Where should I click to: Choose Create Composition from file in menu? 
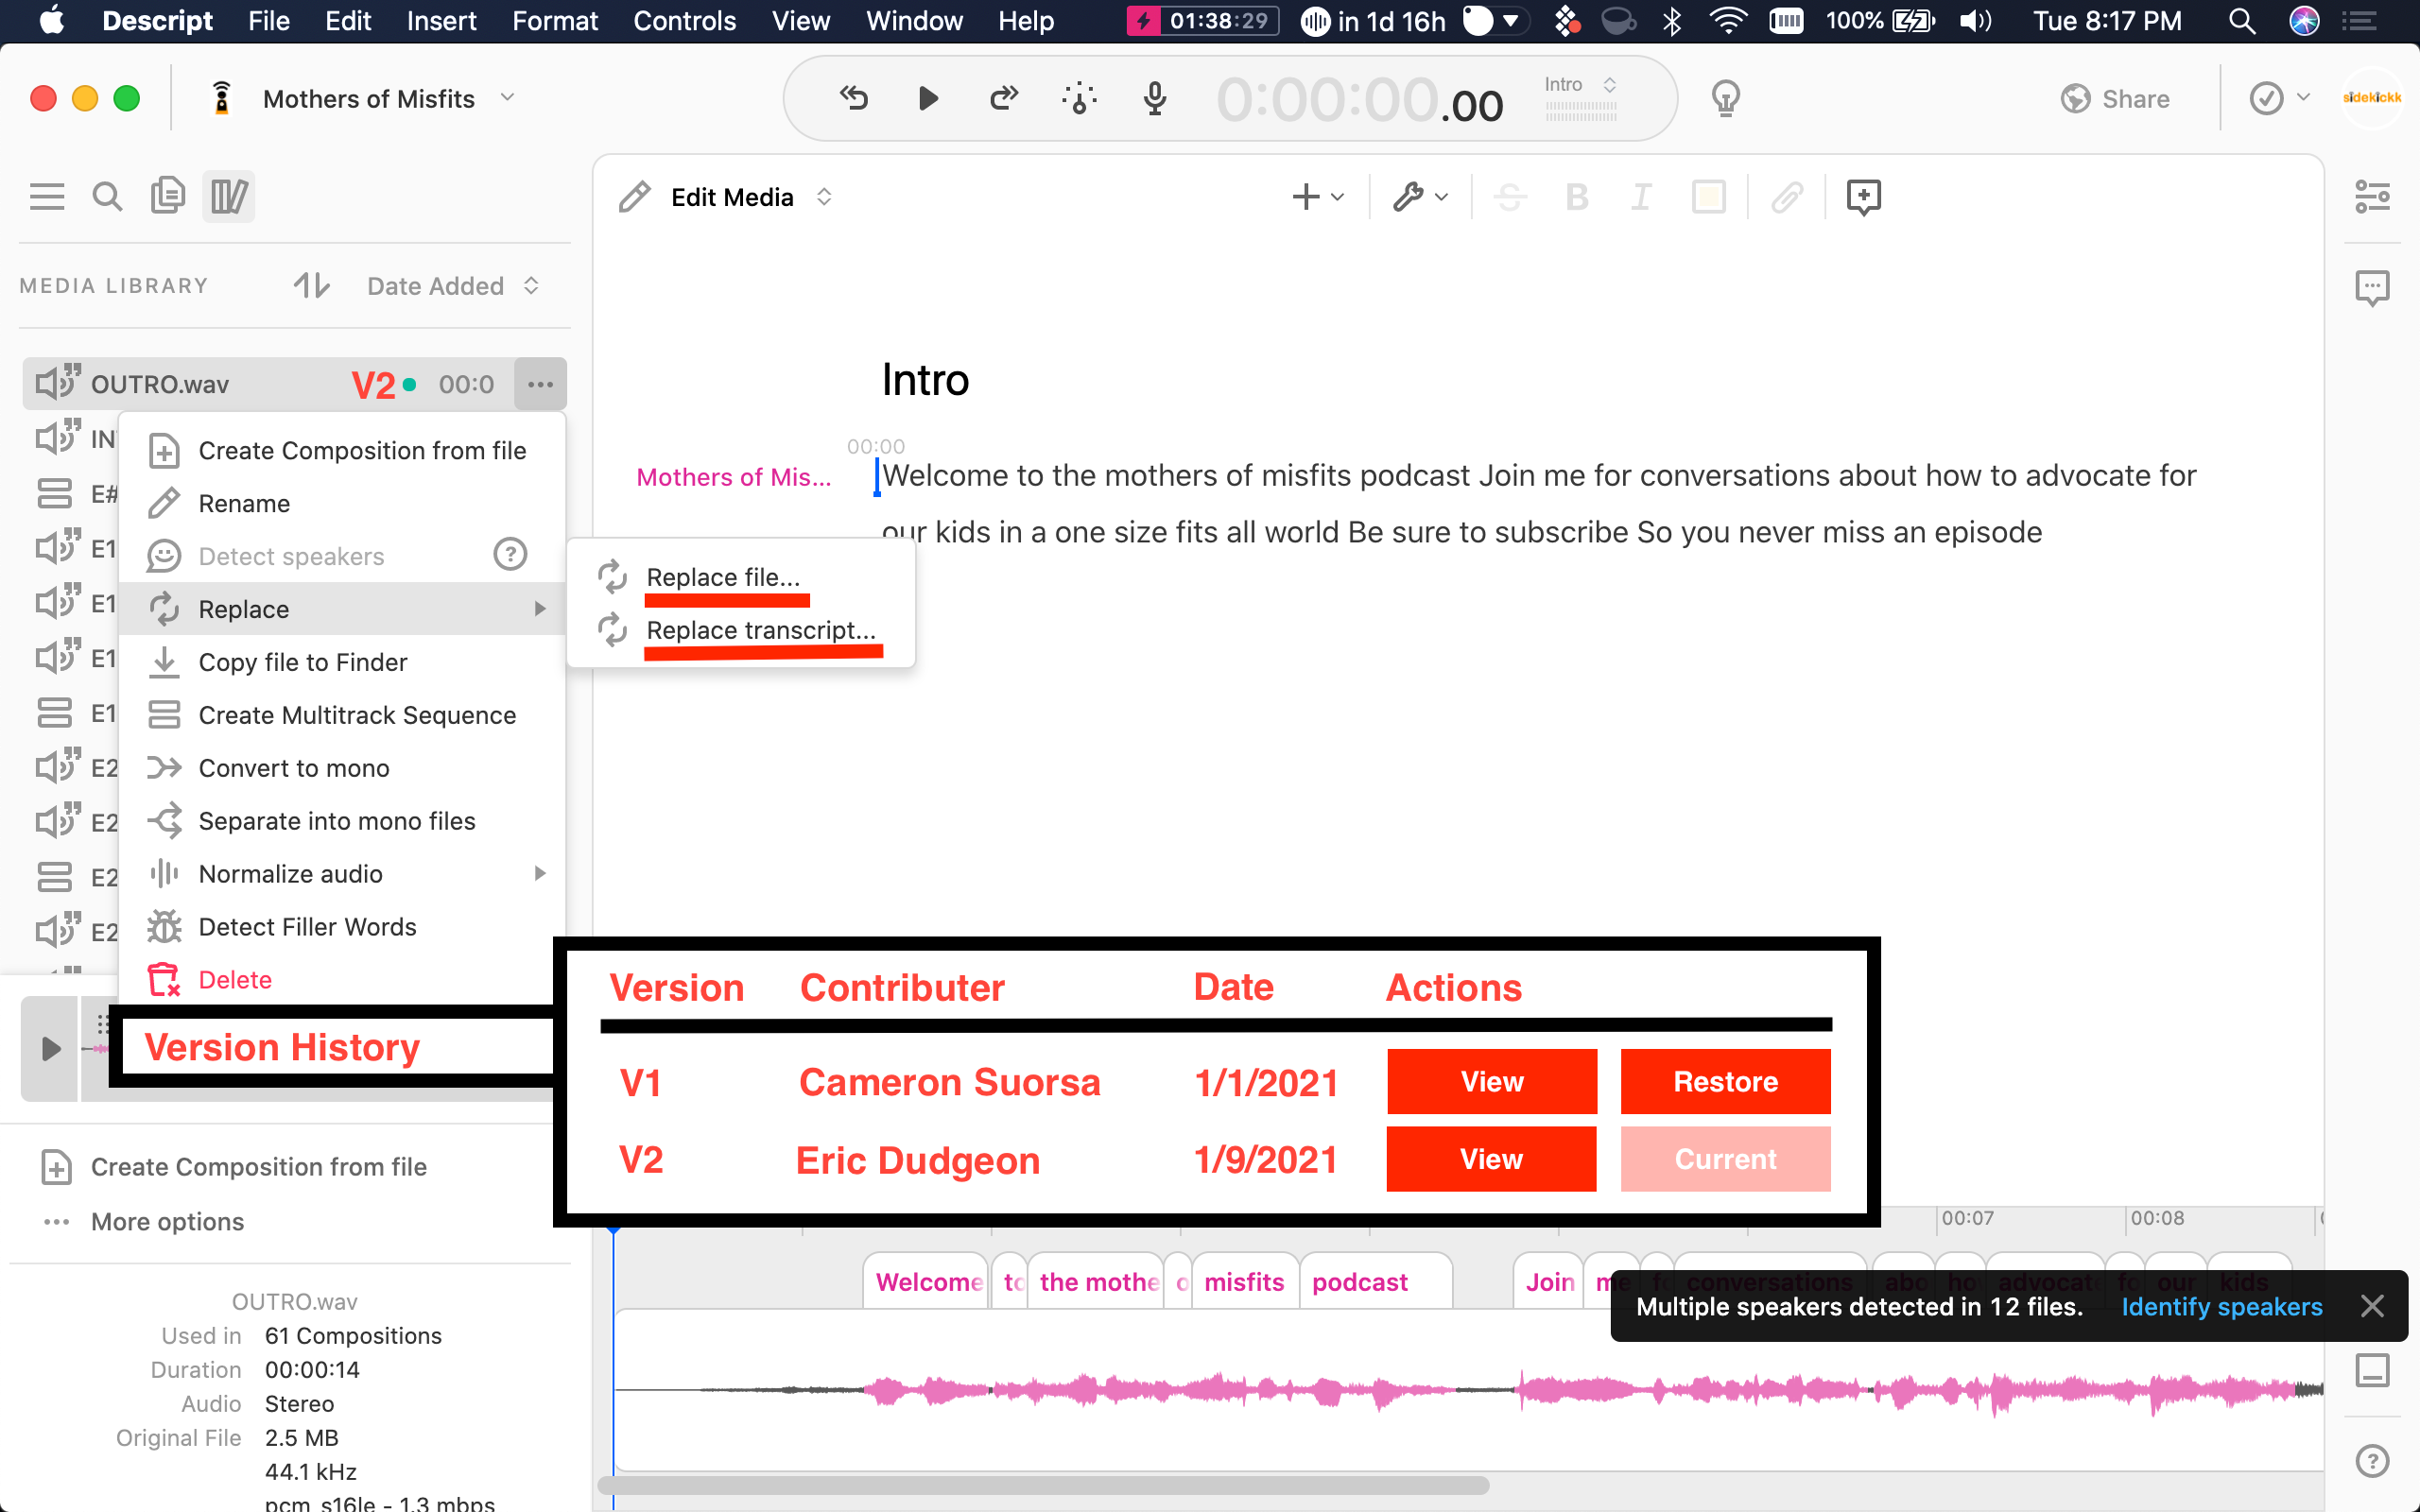click(342, 451)
